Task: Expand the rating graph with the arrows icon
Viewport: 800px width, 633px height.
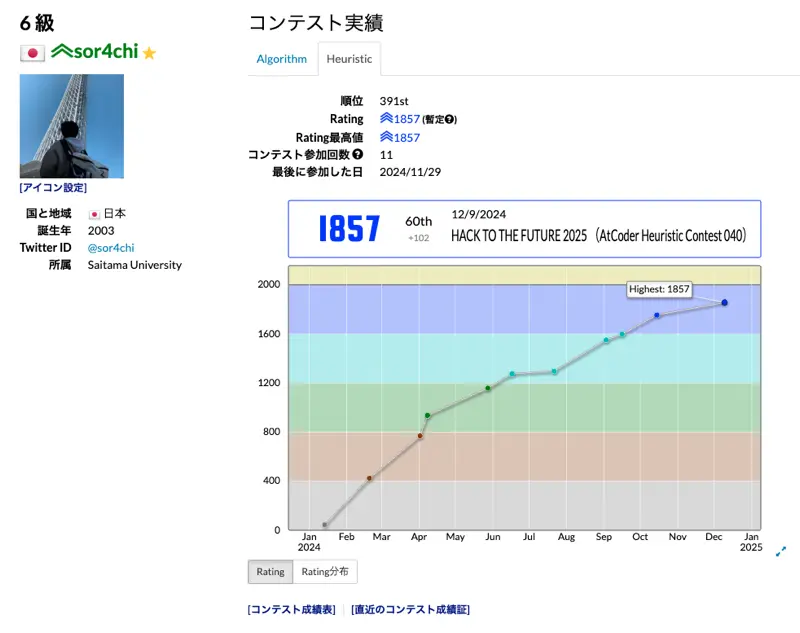Action: 781,551
